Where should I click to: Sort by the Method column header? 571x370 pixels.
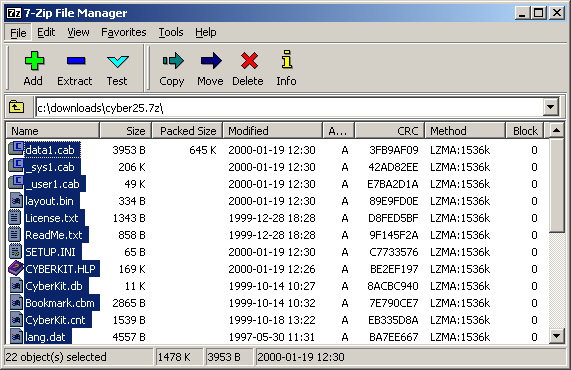[465, 131]
